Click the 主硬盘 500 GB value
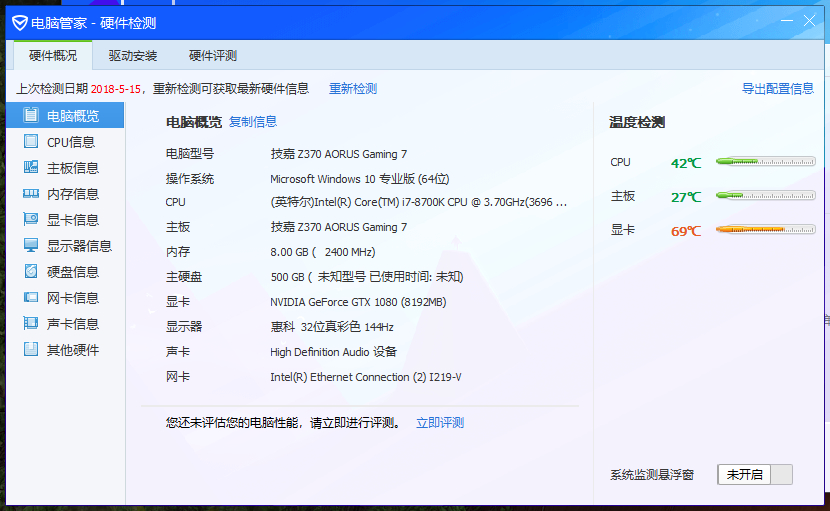This screenshot has width=830, height=511. [x=366, y=277]
